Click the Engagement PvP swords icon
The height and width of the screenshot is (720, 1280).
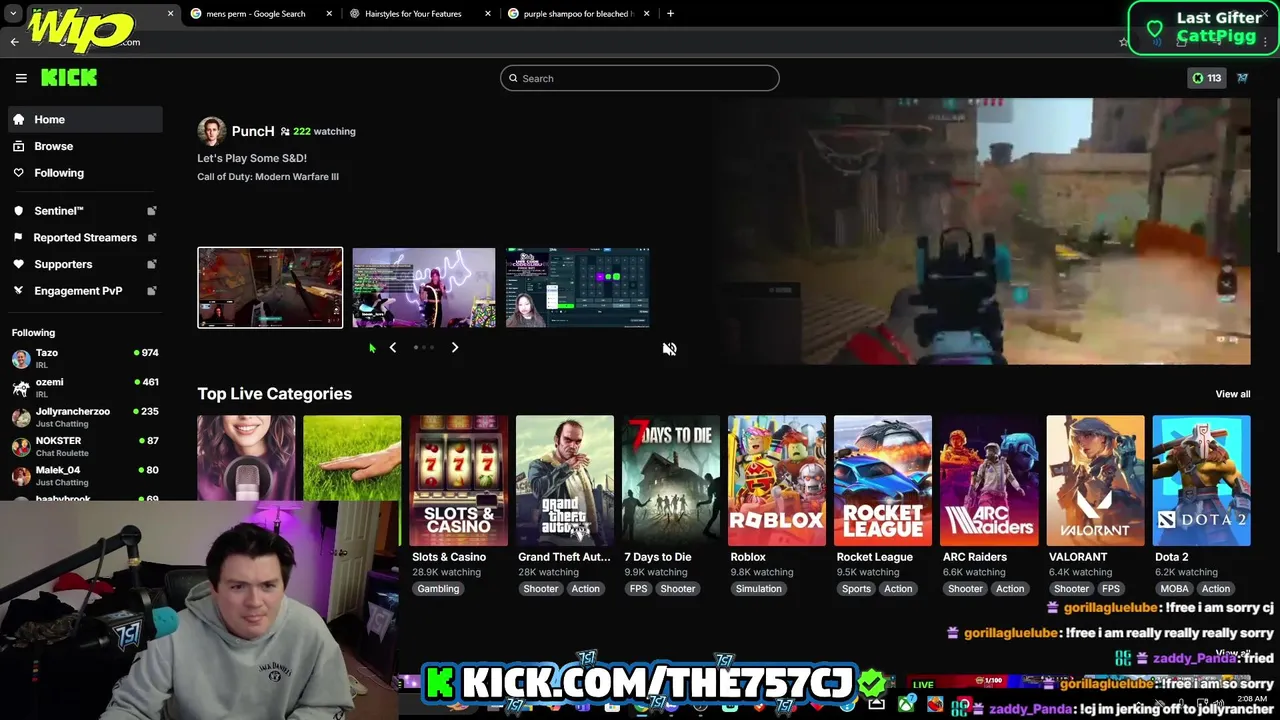point(18,291)
